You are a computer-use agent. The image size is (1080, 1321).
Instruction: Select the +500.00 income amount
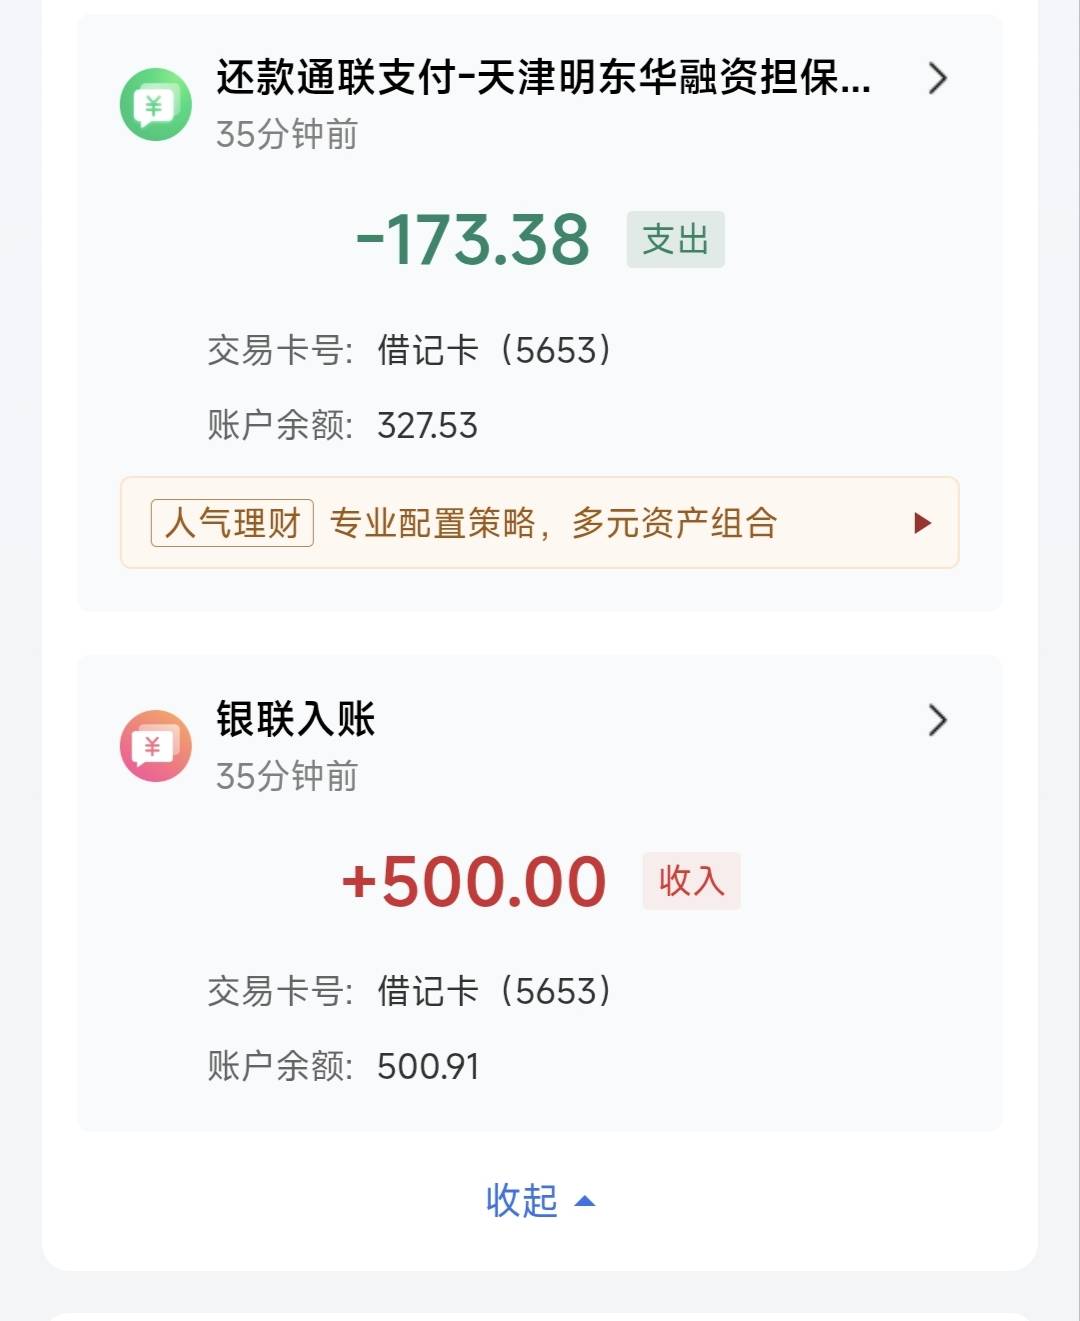point(474,882)
